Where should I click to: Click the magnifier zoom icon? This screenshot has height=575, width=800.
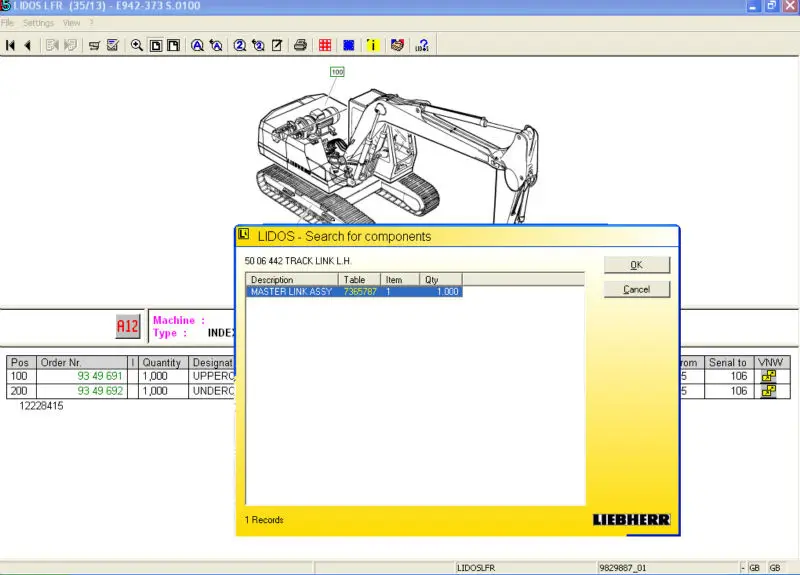137,45
